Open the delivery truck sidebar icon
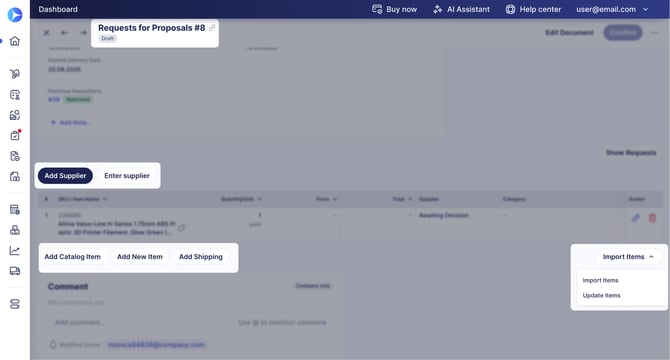 click(15, 271)
